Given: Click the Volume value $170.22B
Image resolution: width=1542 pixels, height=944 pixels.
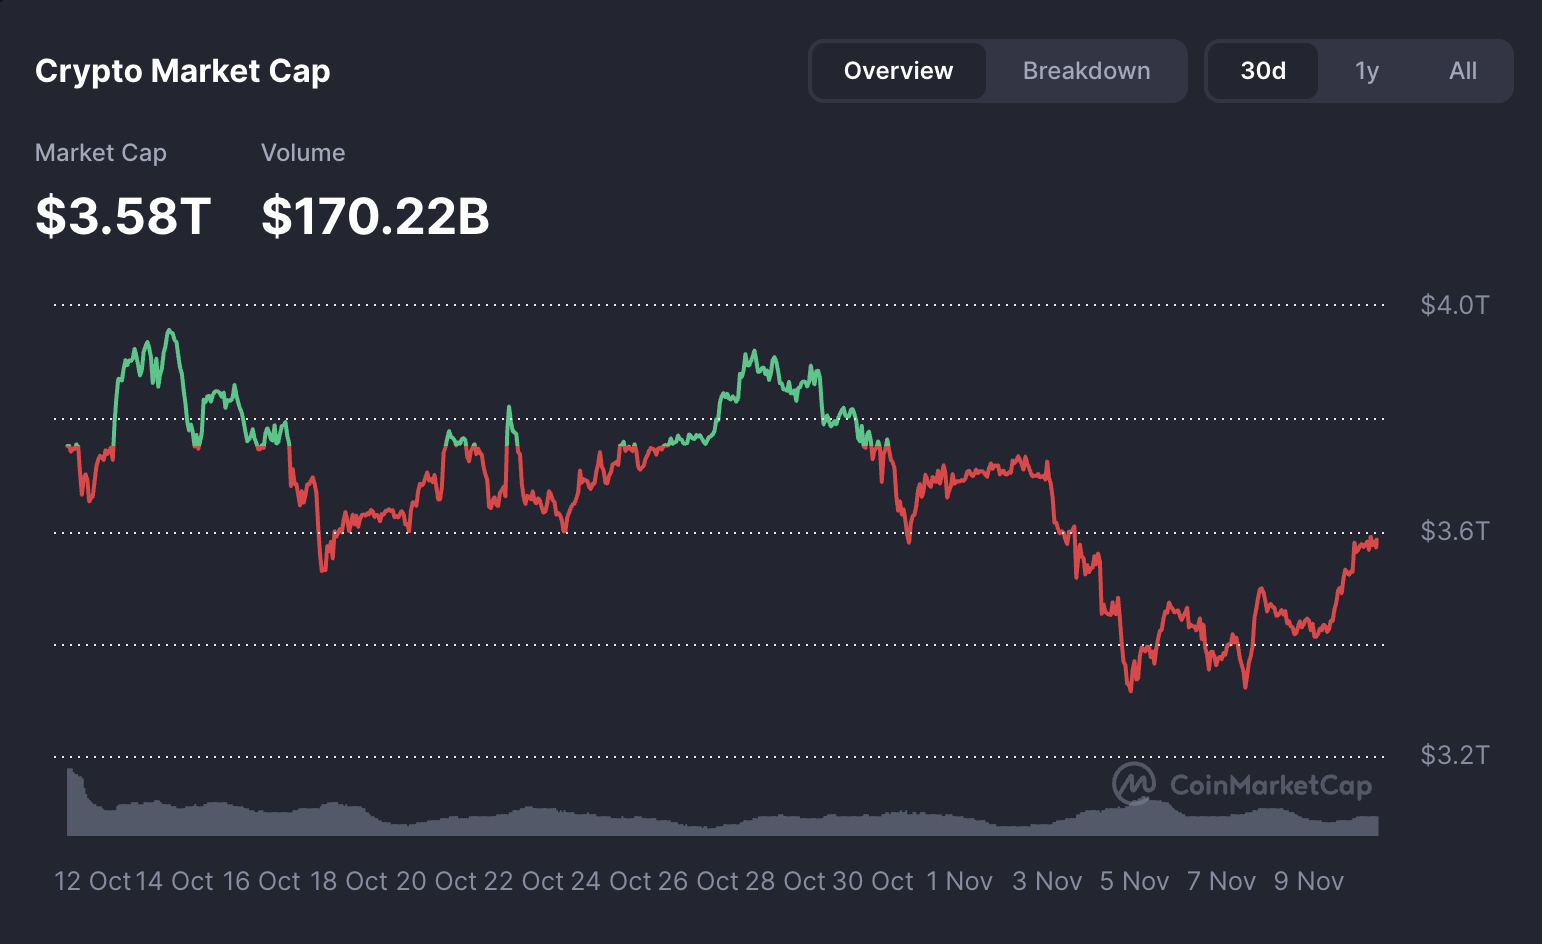Looking at the screenshot, I should point(375,213).
